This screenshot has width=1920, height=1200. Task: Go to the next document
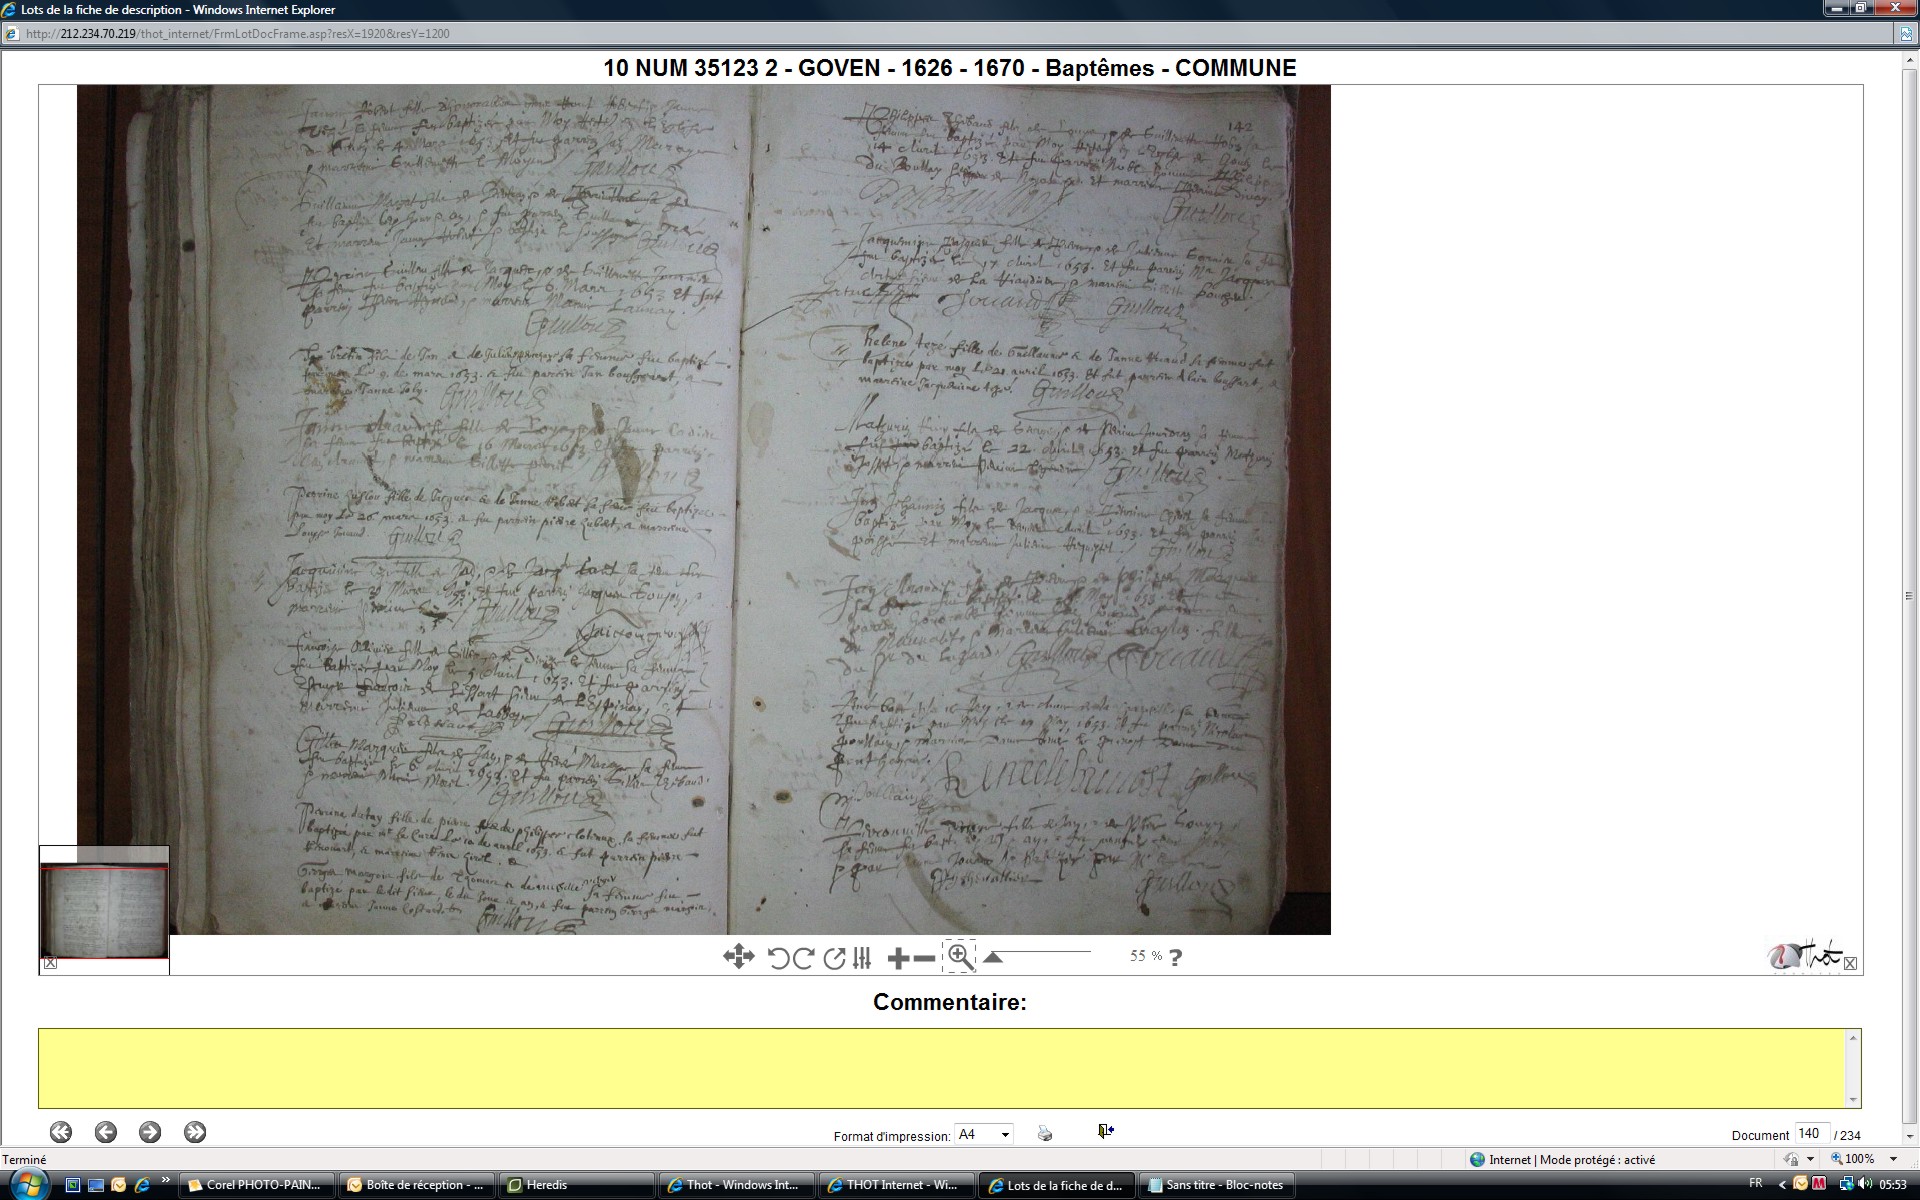pos(150,1132)
